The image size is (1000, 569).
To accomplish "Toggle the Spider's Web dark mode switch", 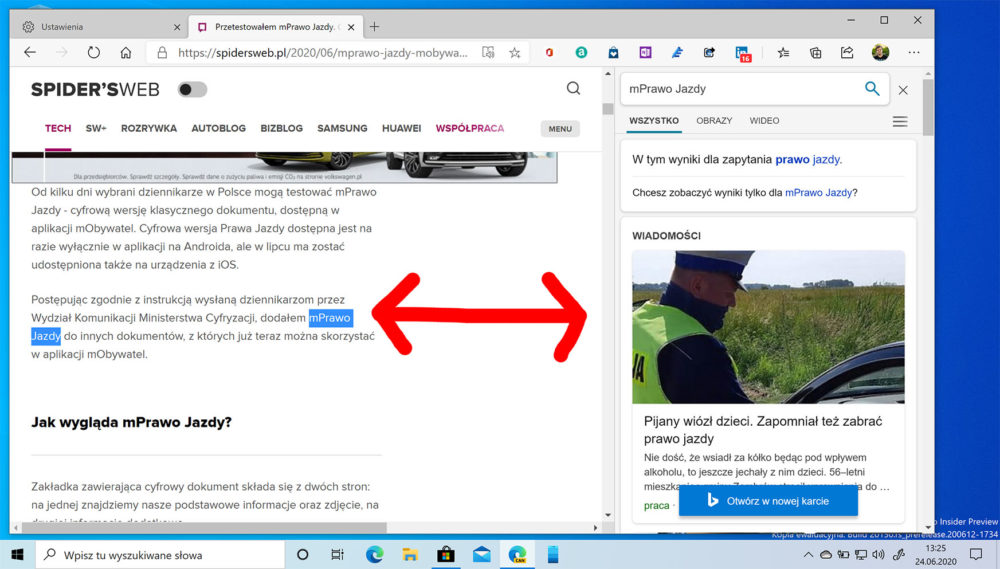I will (192, 89).
